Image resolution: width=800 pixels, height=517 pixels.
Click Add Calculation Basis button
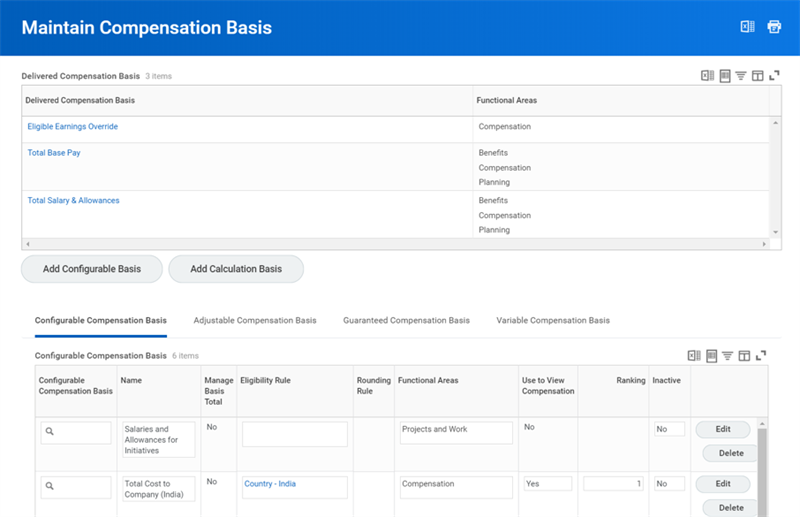tap(236, 269)
